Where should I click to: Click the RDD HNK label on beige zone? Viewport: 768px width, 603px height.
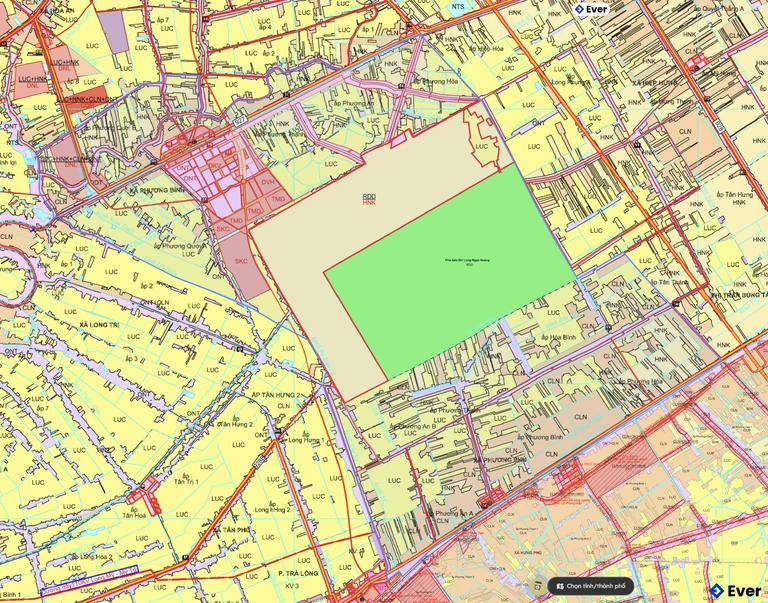click(369, 200)
